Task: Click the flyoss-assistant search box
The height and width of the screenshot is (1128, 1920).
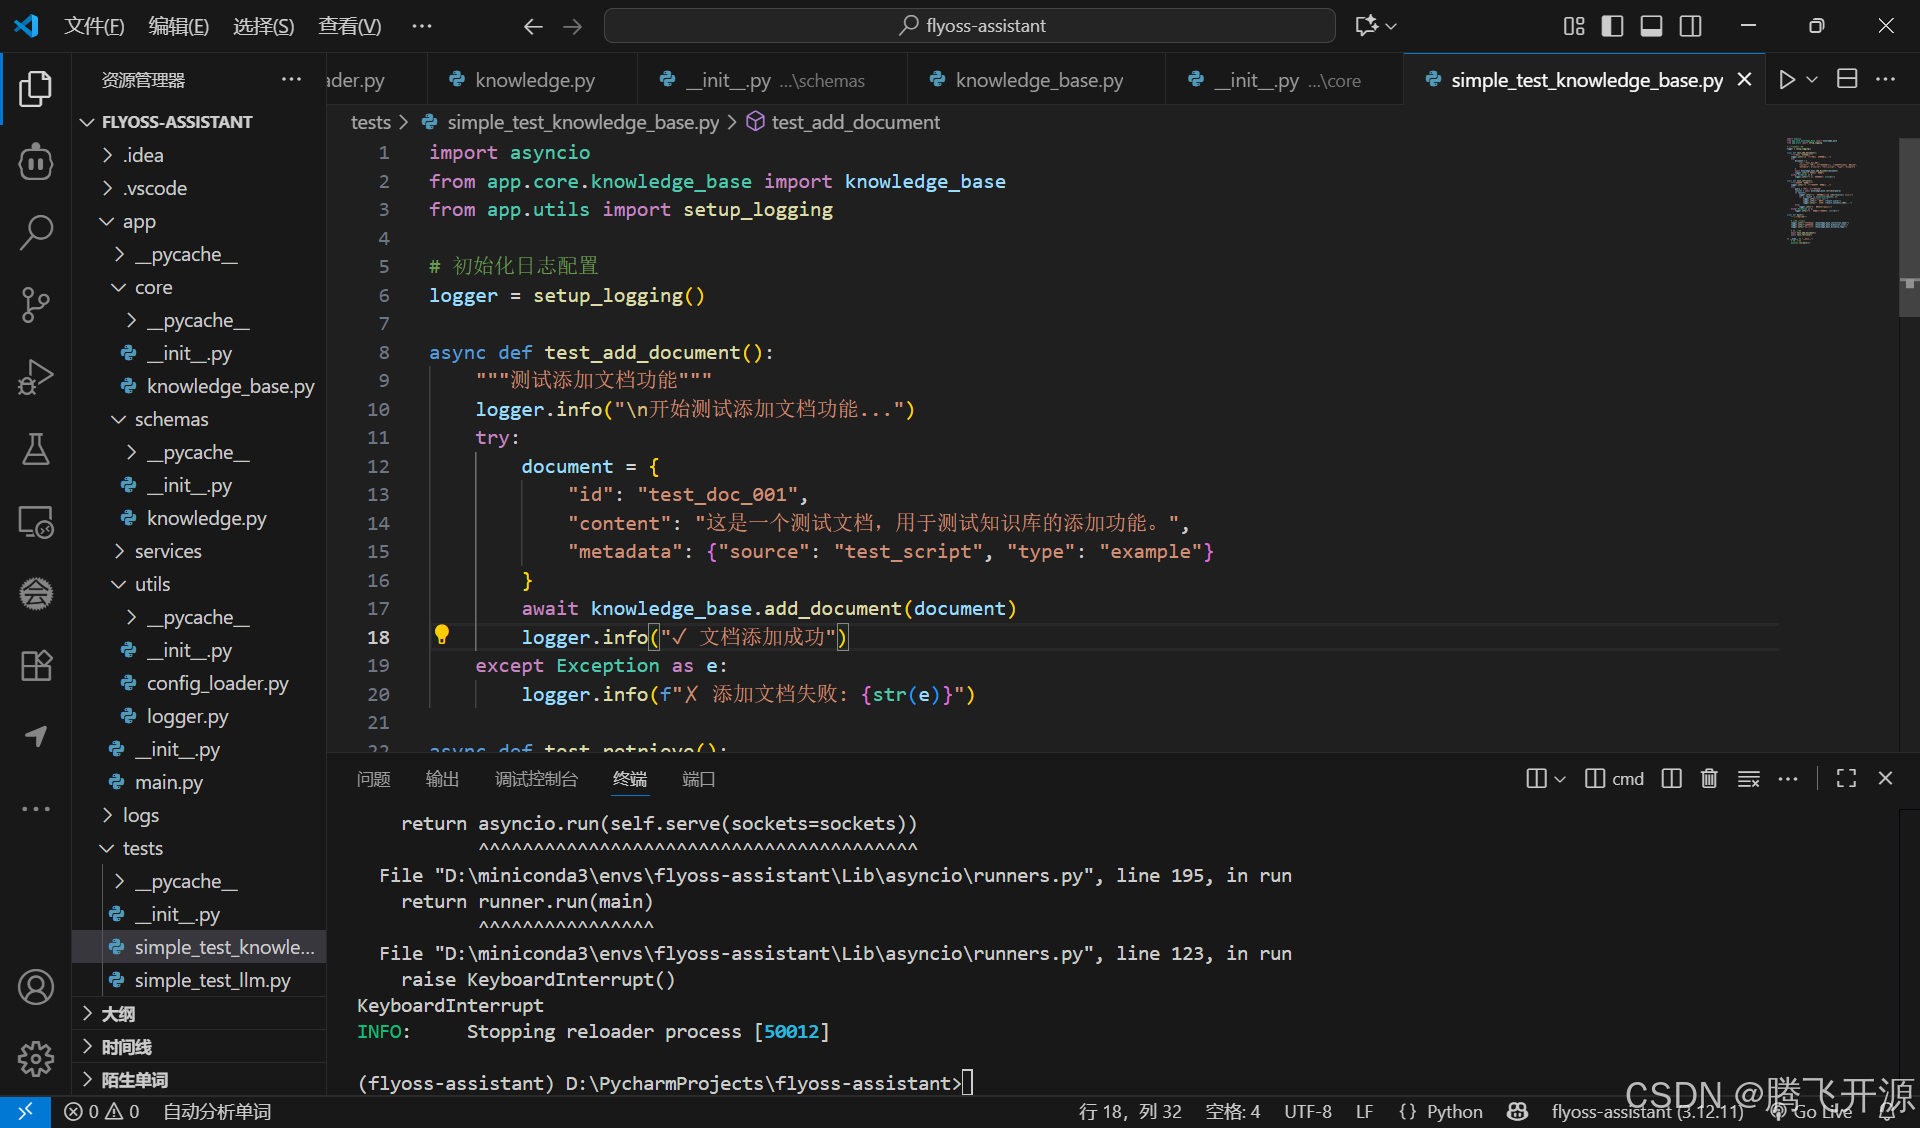Action: (969, 26)
